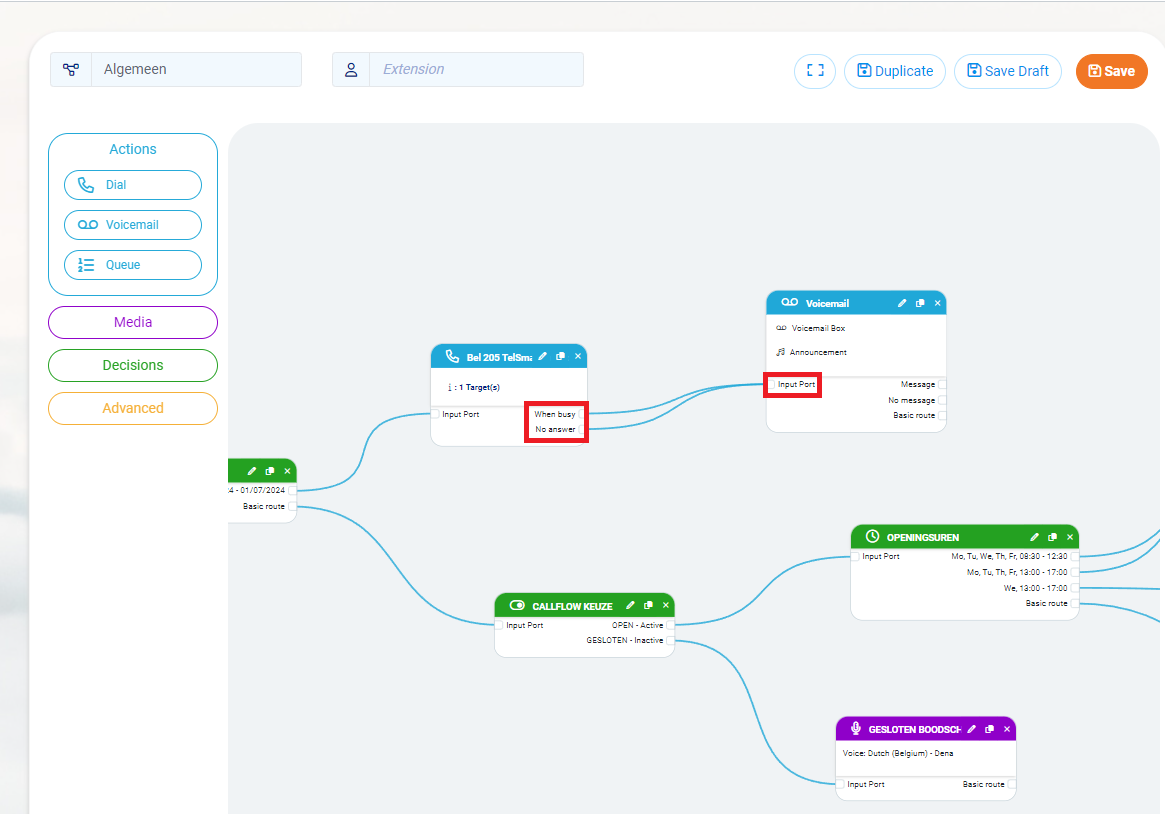Add a Queue action from Actions panel
The height and width of the screenshot is (814, 1165).
pyautogui.click(x=133, y=265)
